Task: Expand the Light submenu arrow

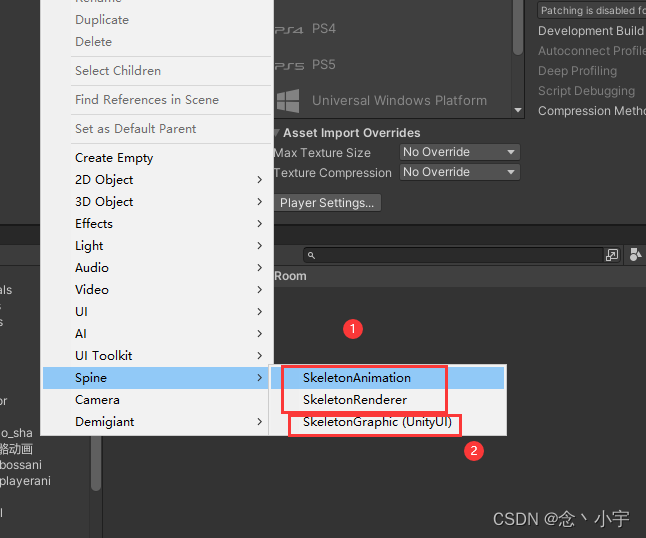Action: [x=260, y=246]
